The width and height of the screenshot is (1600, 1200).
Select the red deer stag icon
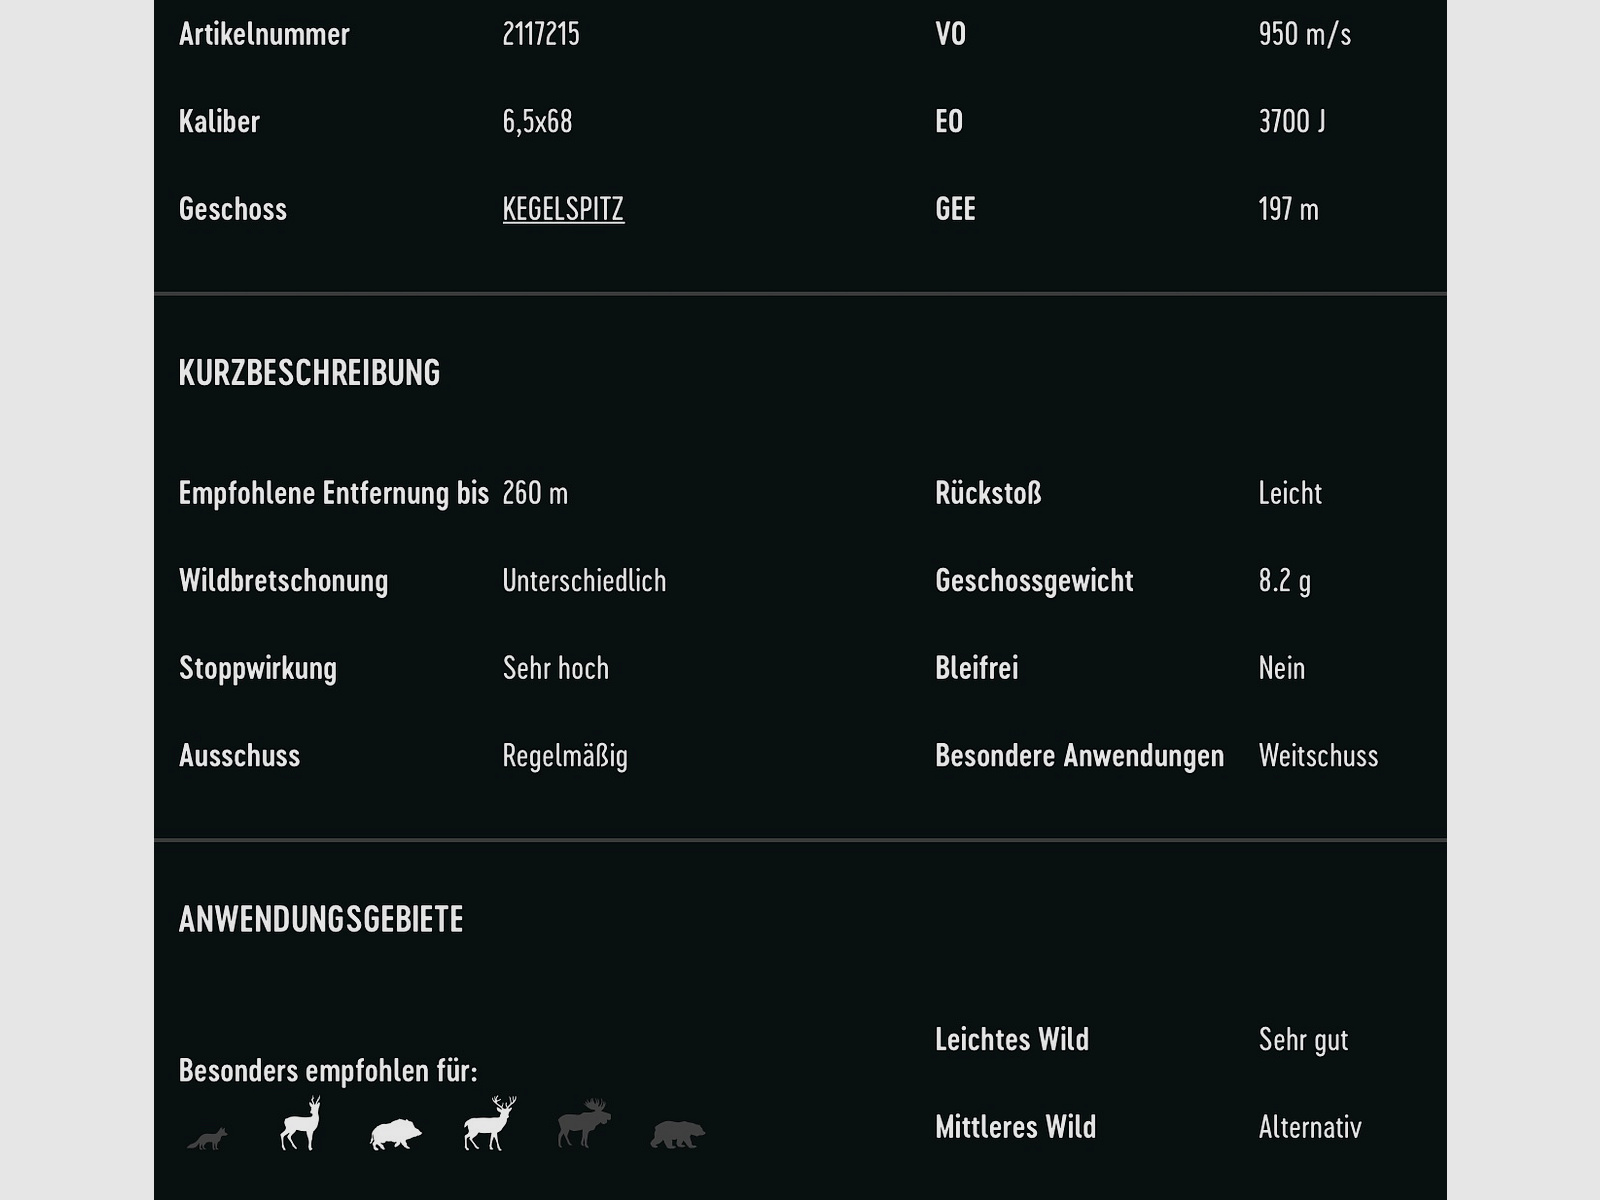489,1124
